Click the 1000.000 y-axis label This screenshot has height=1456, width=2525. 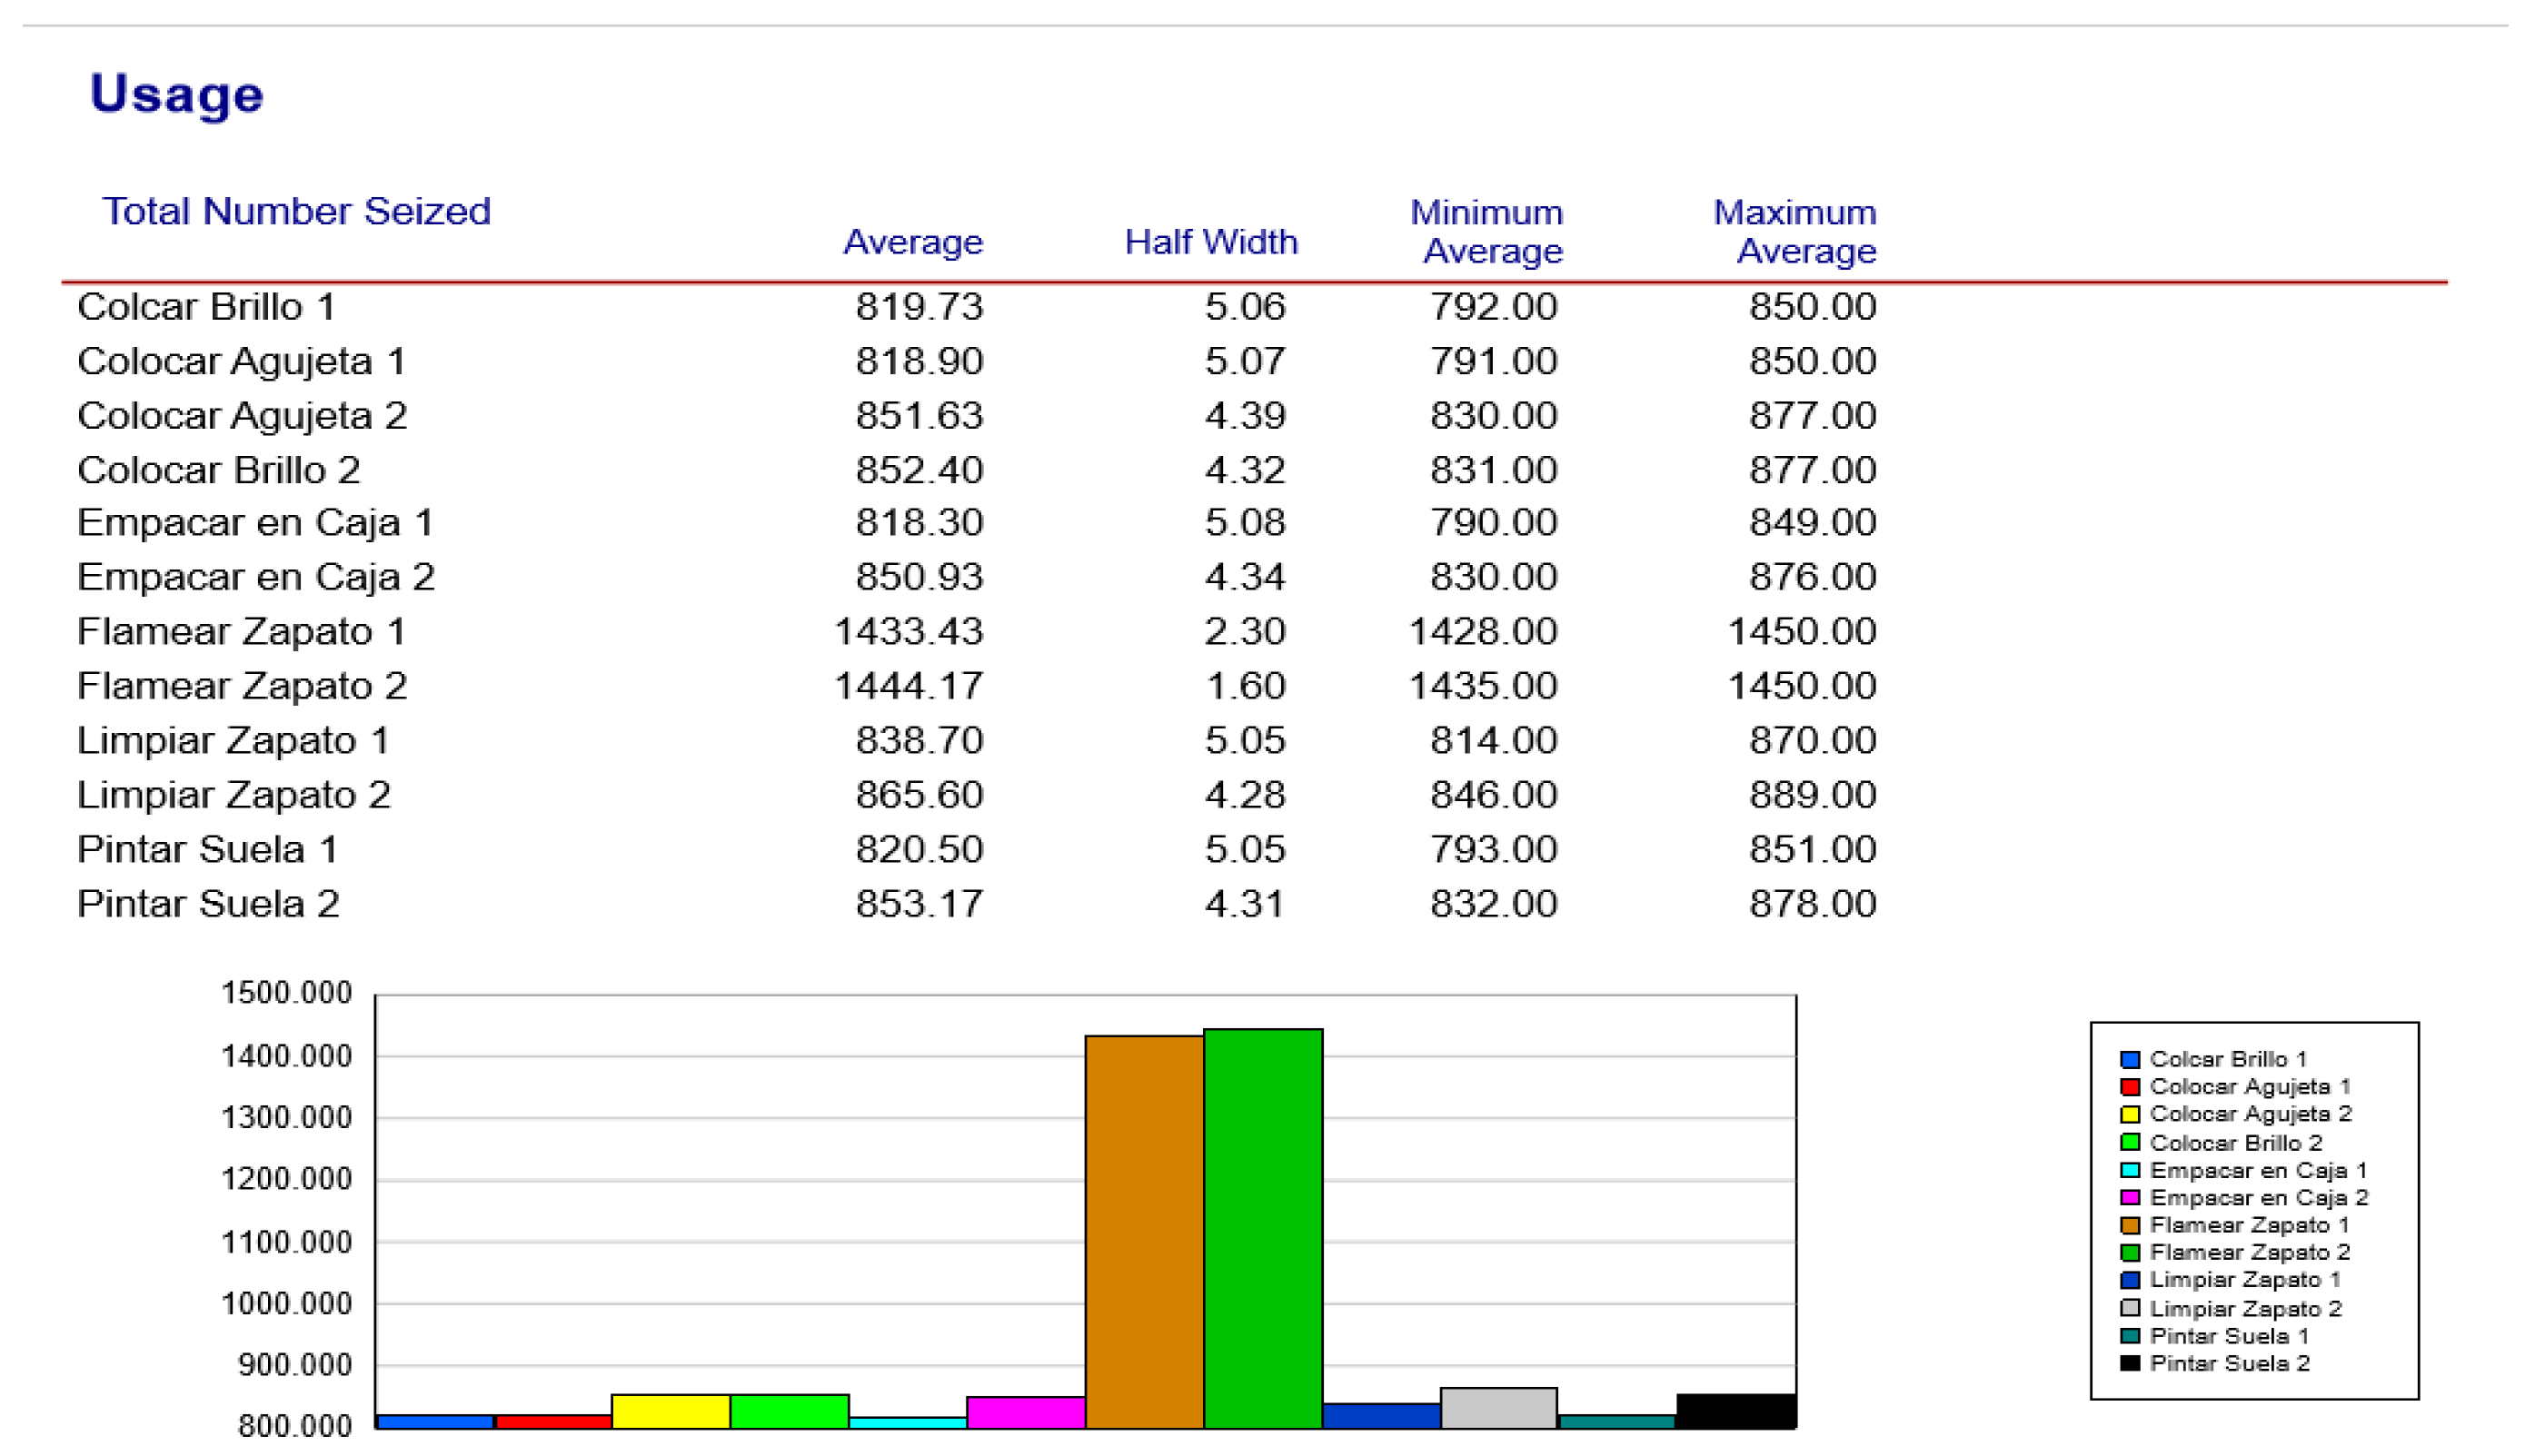[x=286, y=1304]
